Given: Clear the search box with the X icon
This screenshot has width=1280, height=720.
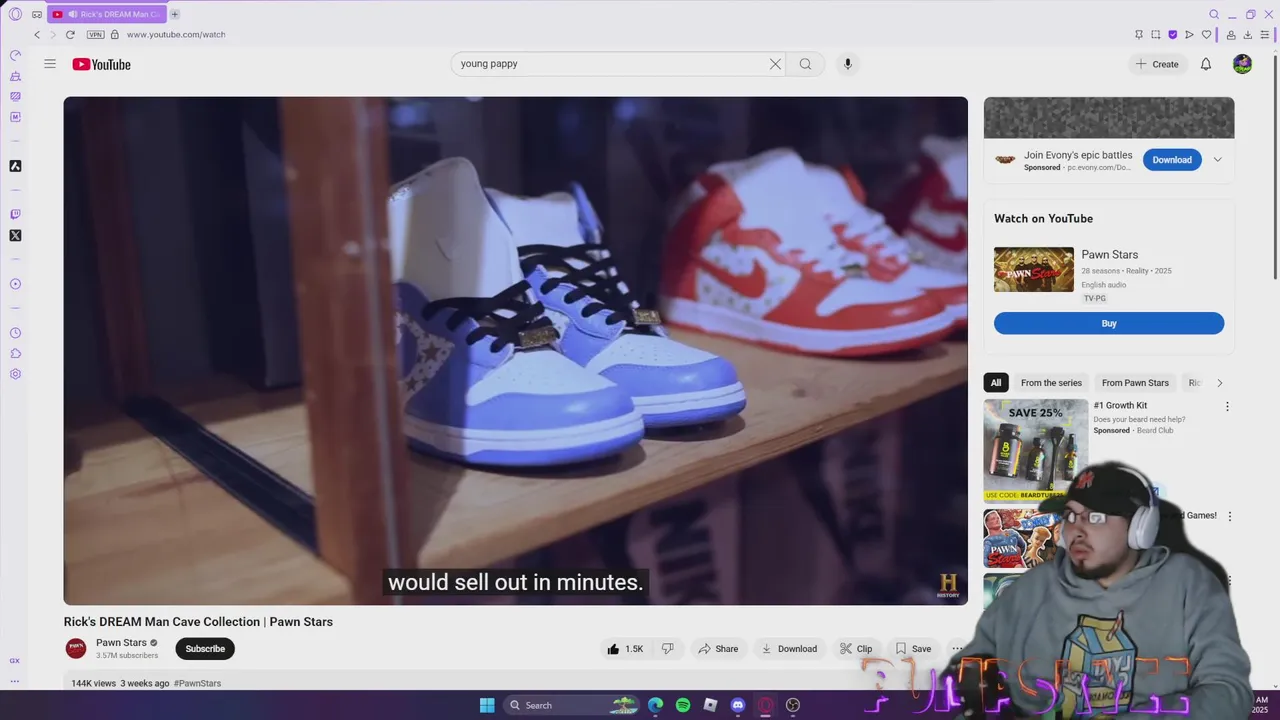Looking at the screenshot, I should pyautogui.click(x=775, y=64).
